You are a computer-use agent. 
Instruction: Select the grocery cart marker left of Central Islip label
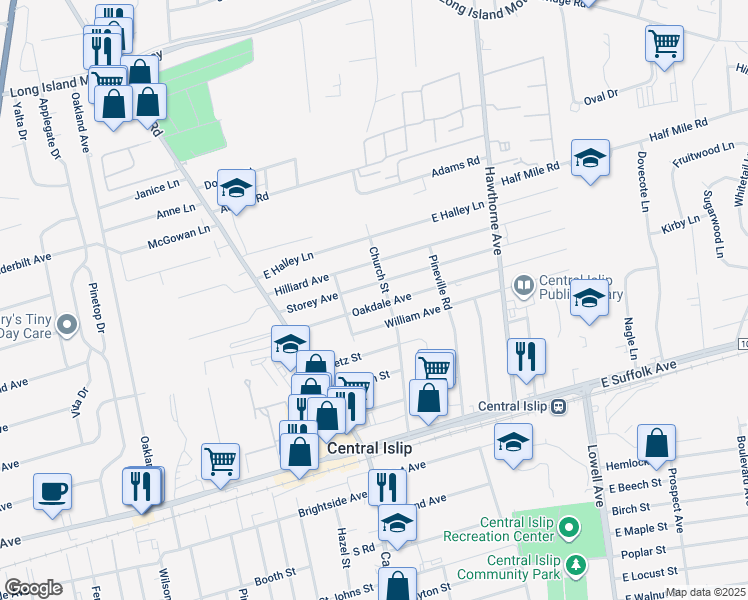pos(220,464)
